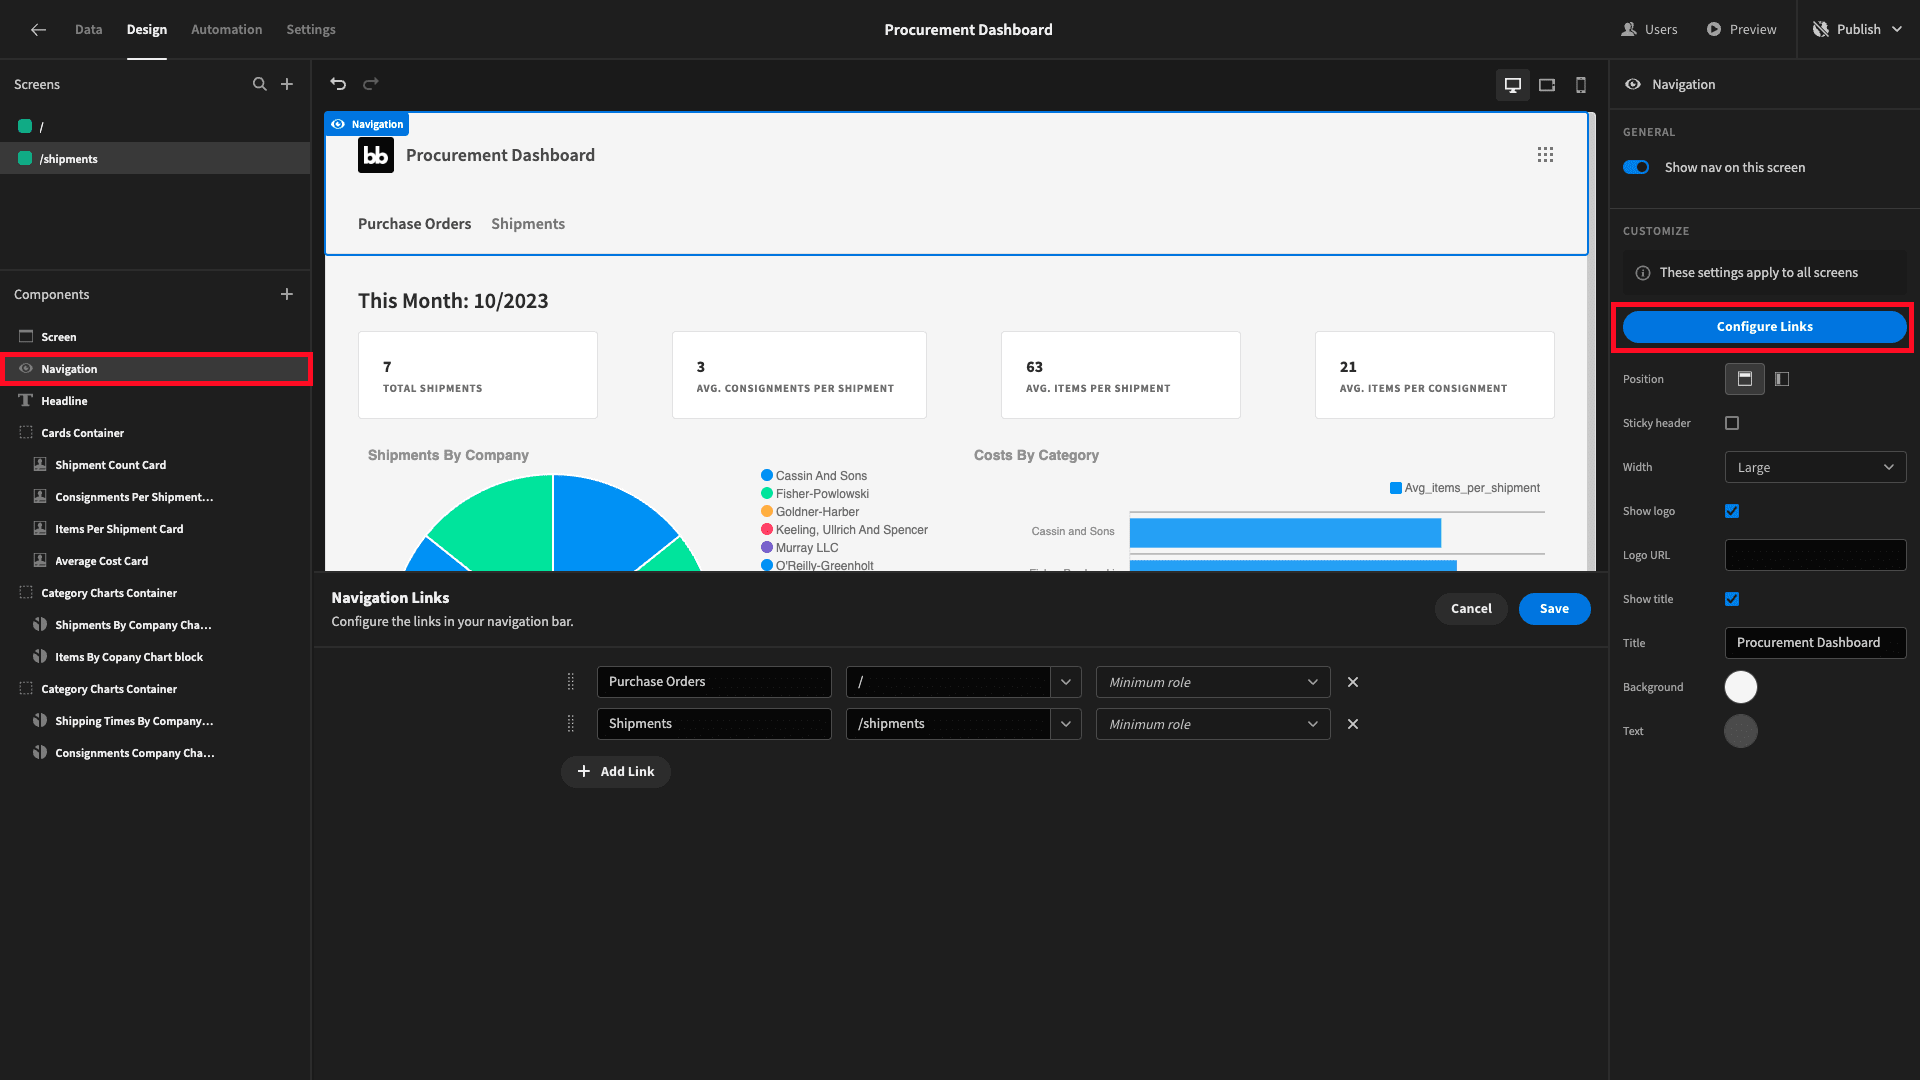The height and width of the screenshot is (1080, 1920).
Task: Remove the Shipments navigation link
Action: tap(1353, 724)
